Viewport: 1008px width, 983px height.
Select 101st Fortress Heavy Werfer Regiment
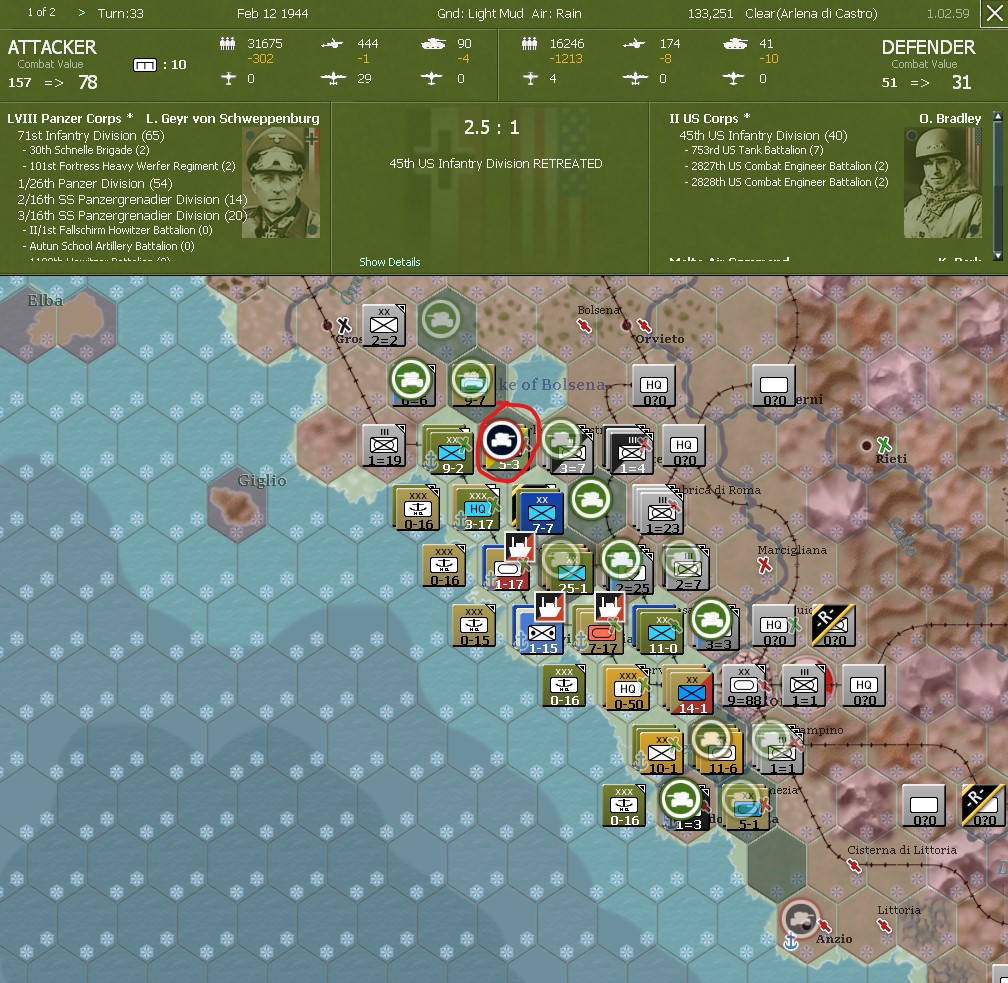point(130,166)
